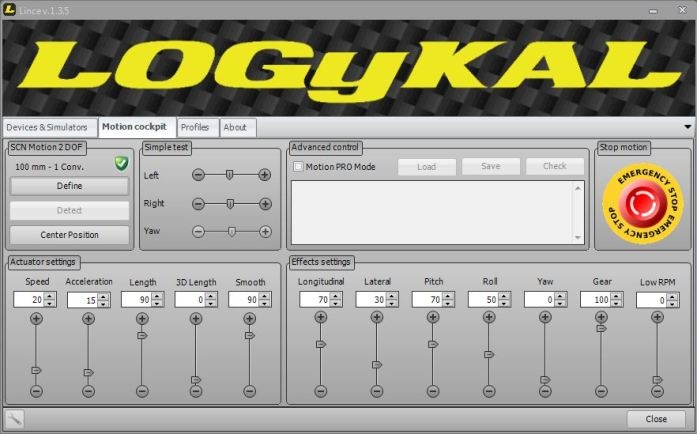Step down the Roll value spinner
This screenshot has width=697, height=434.
[504, 303]
